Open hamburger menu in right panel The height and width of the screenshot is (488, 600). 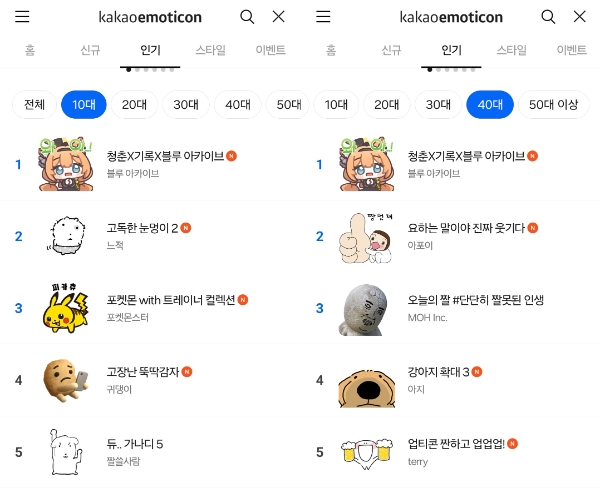coord(323,17)
